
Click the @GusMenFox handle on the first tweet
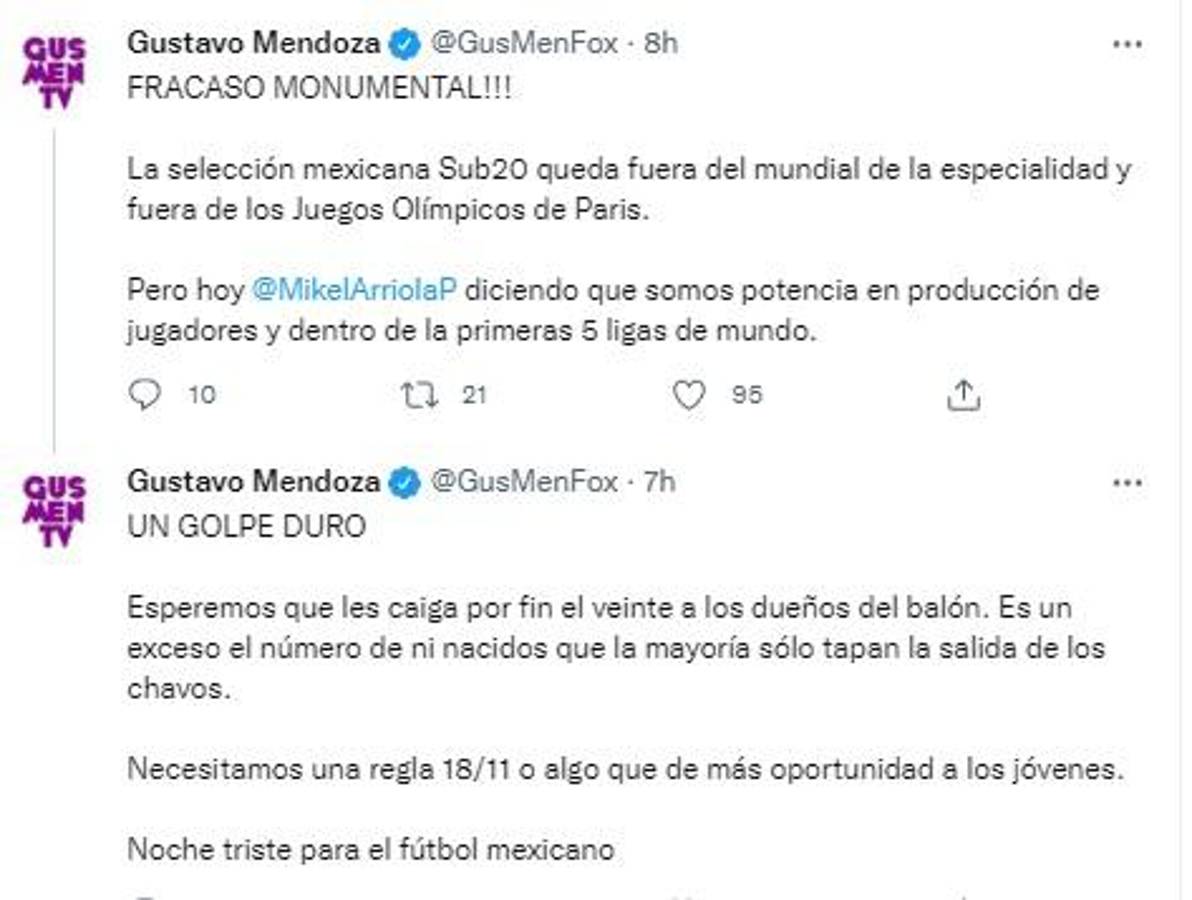tap(529, 41)
